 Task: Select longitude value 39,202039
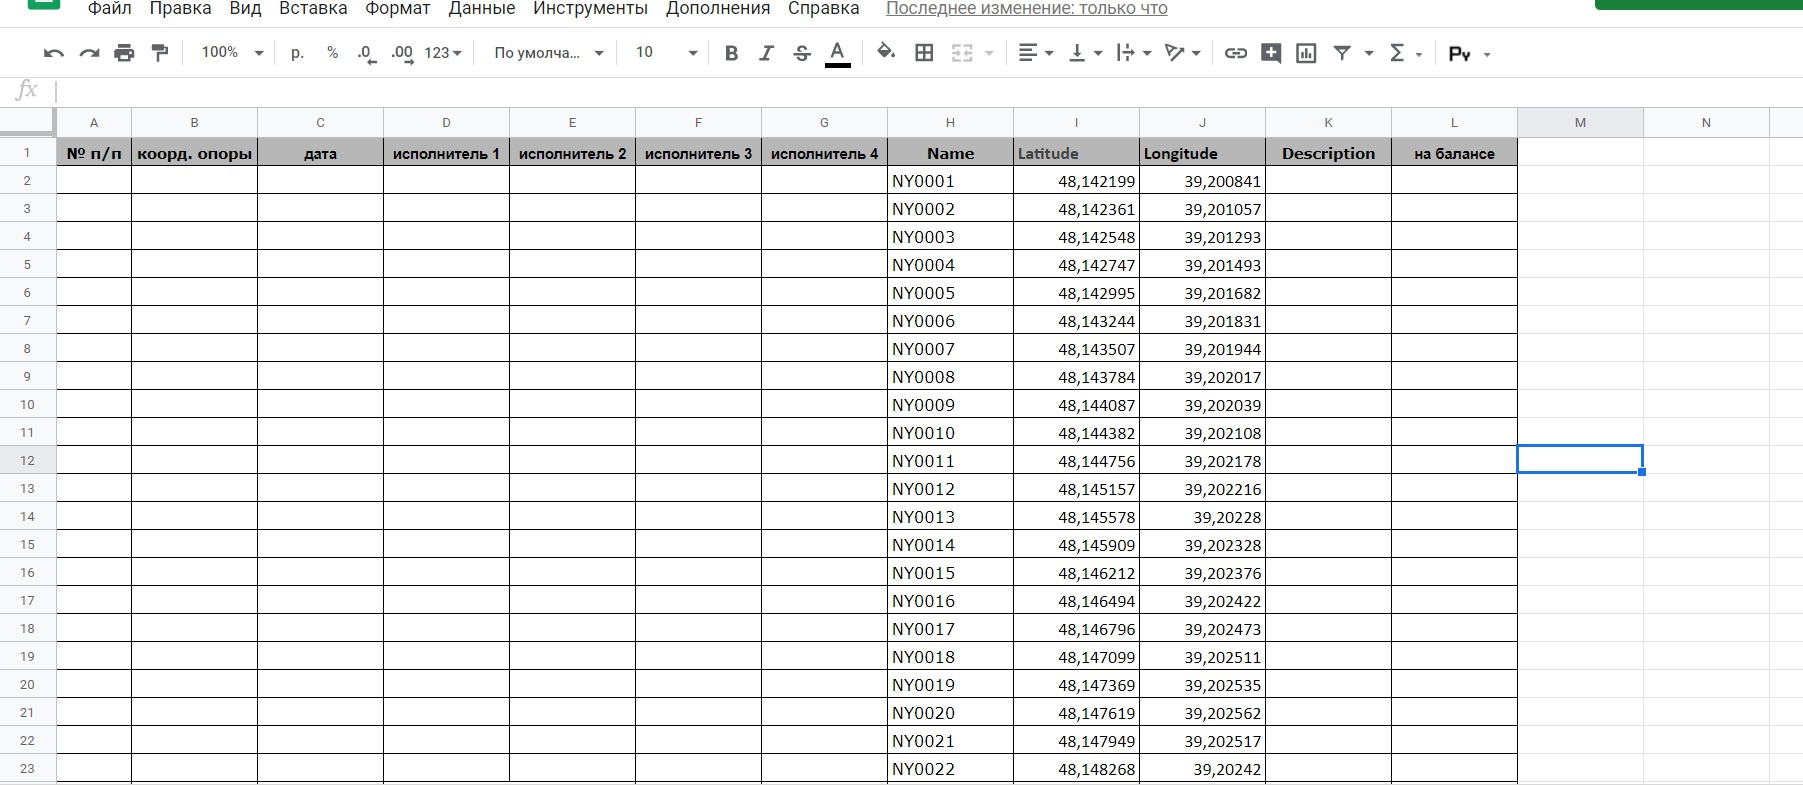tap(1202, 405)
